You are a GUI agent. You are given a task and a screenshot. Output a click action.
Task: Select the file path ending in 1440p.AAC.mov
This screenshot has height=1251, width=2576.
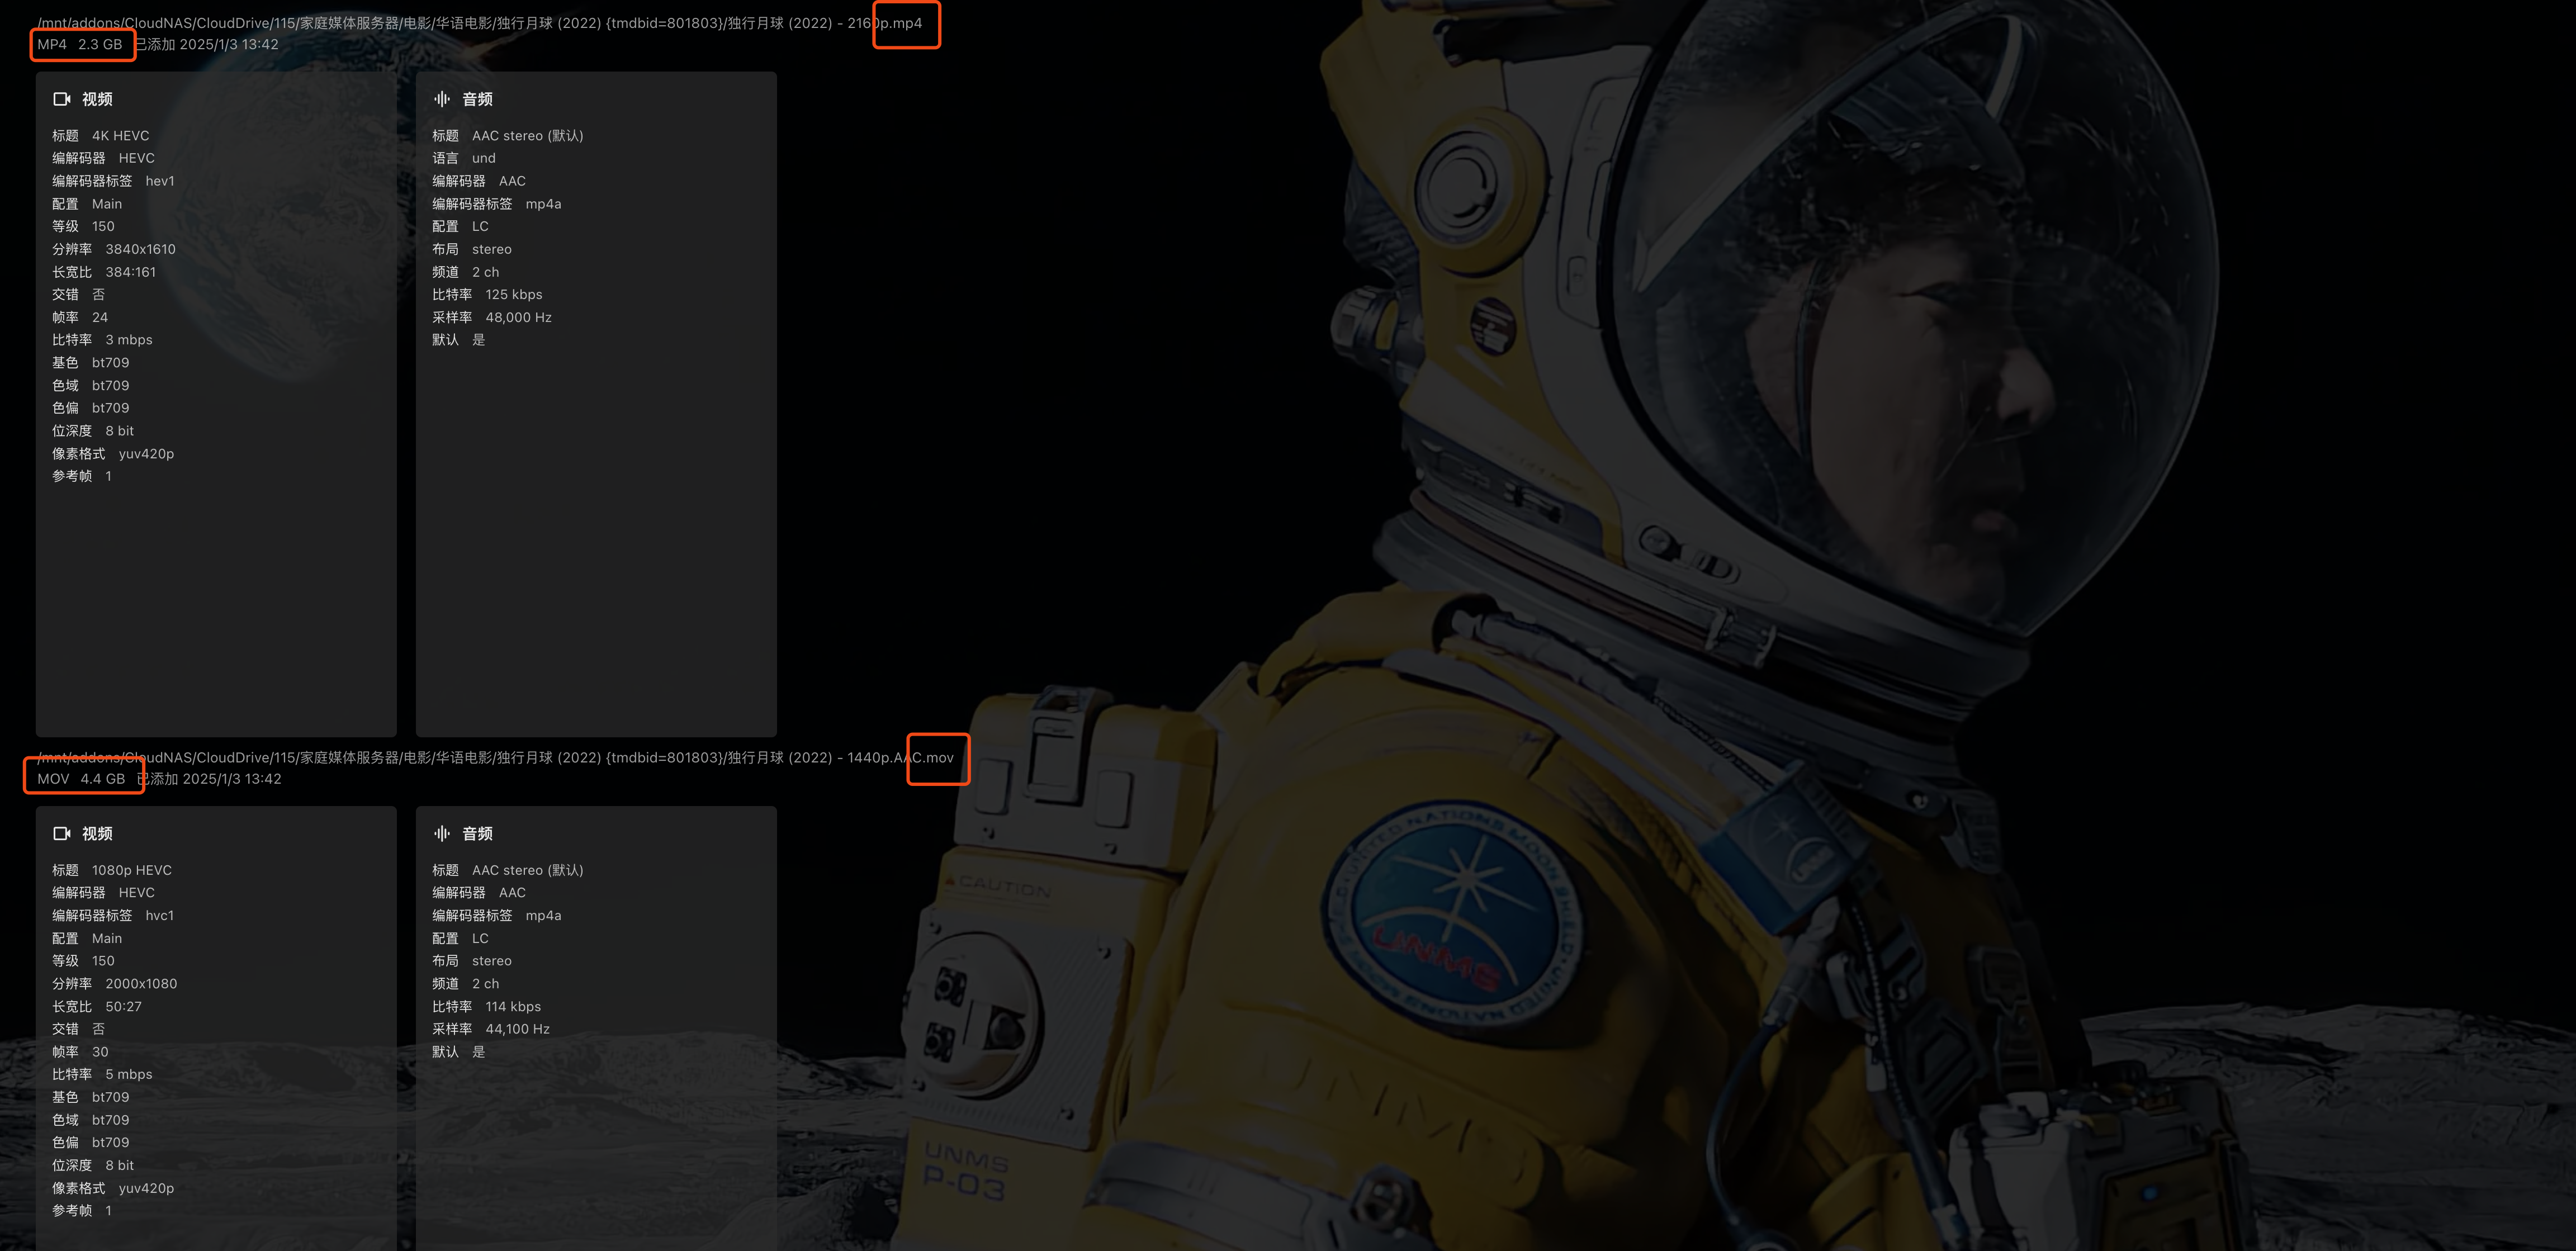(x=496, y=757)
